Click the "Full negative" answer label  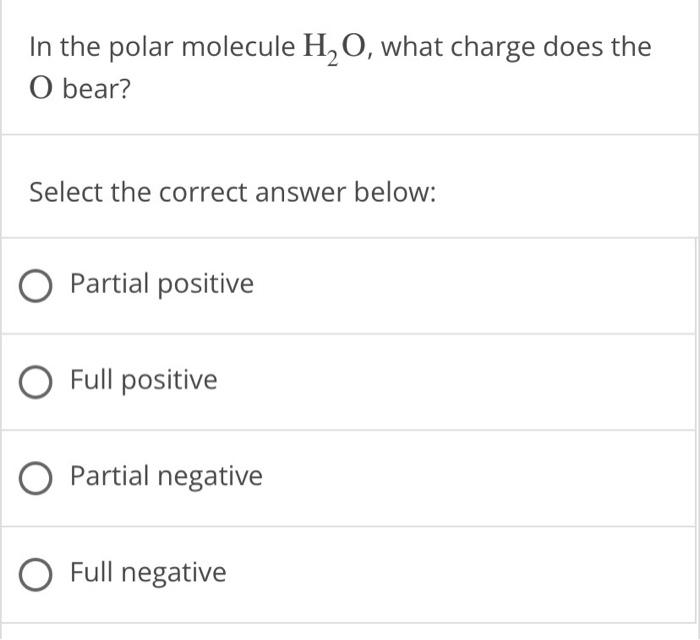pos(148,572)
